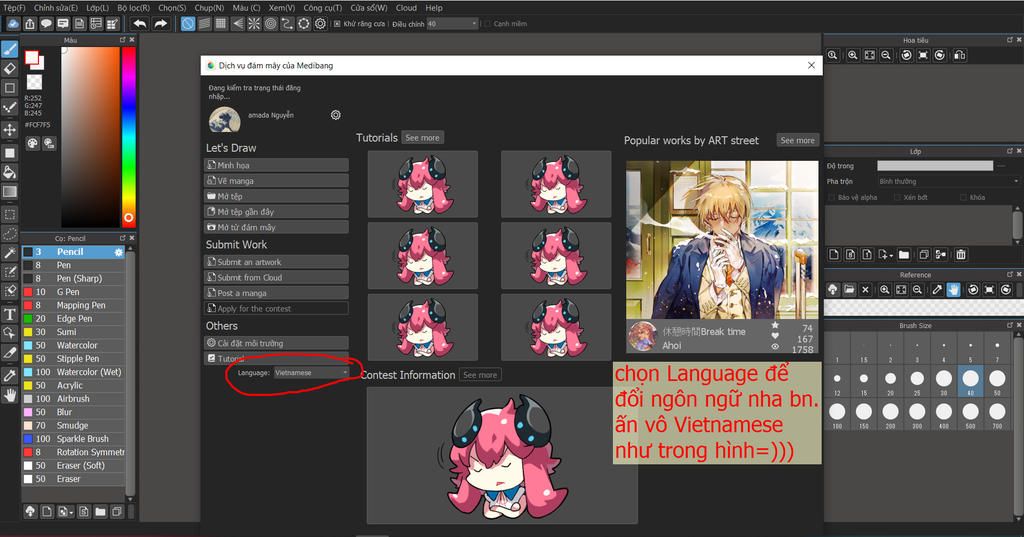The height and width of the screenshot is (537, 1024).
Task: Click See more next to Tutorials
Action: click(x=422, y=138)
